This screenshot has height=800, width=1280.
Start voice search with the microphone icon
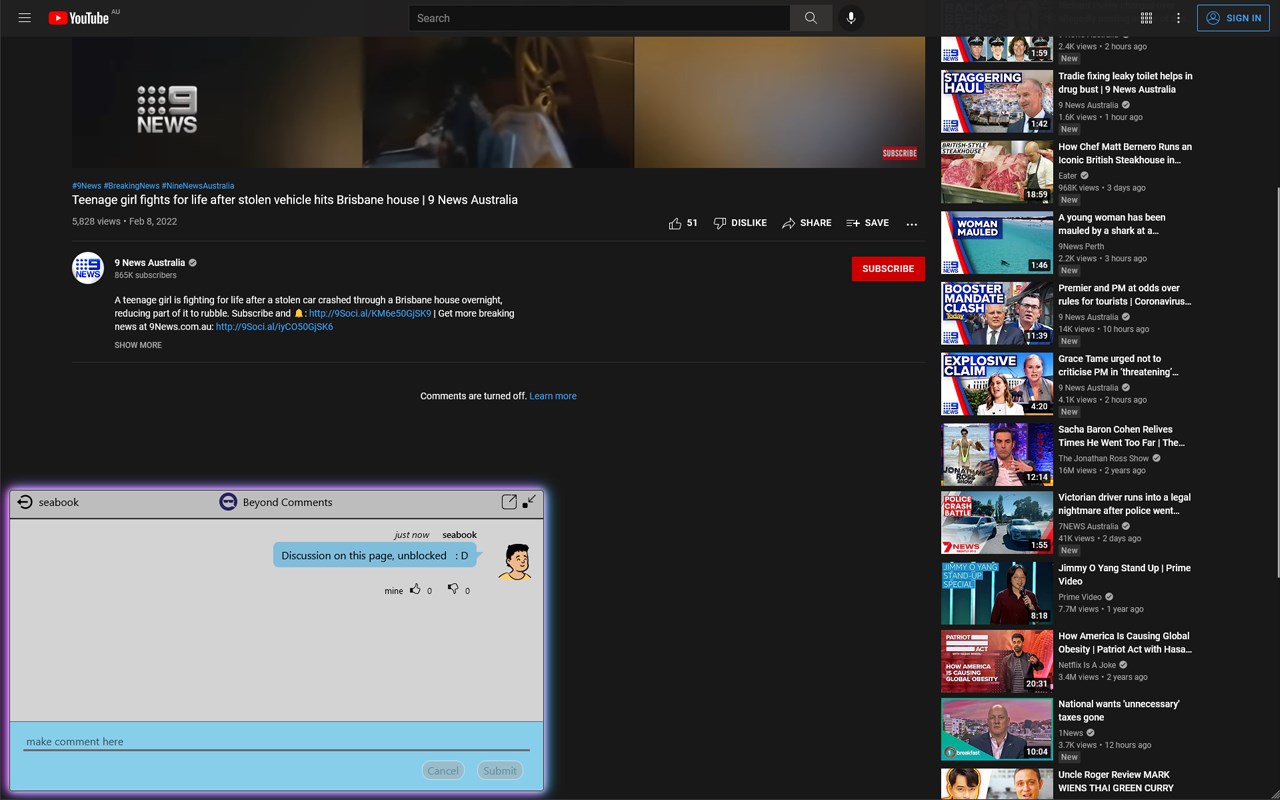(851, 18)
